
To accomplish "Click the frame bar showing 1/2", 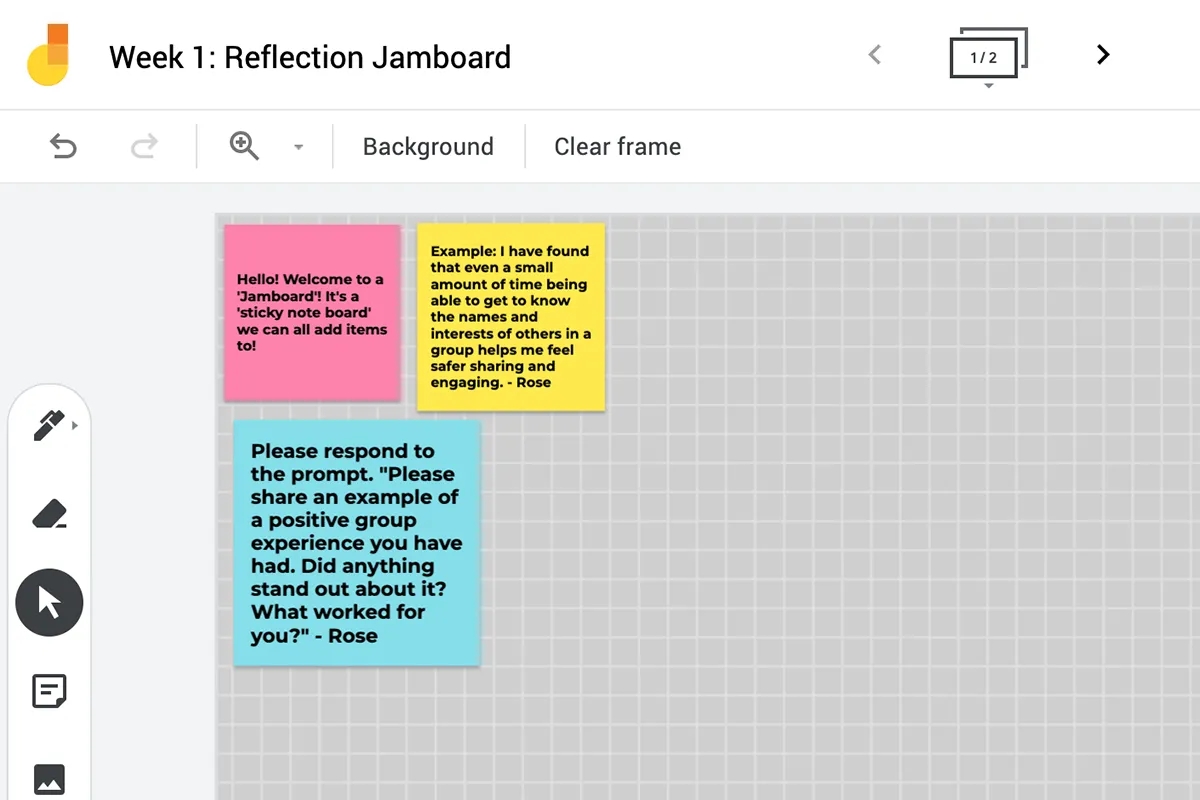I will pos(986,57).
